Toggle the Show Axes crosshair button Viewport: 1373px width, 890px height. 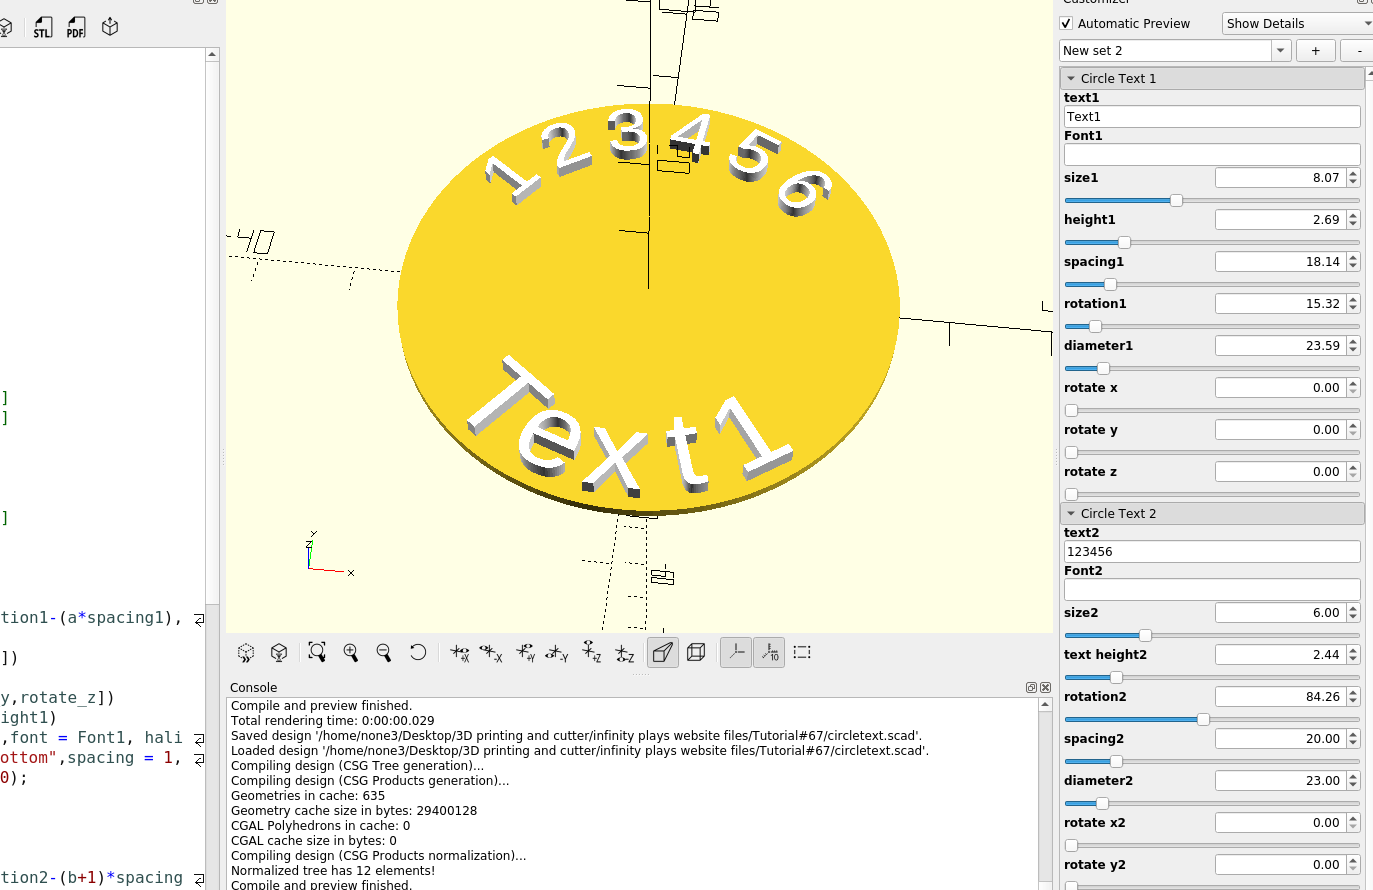pos(737,652)
